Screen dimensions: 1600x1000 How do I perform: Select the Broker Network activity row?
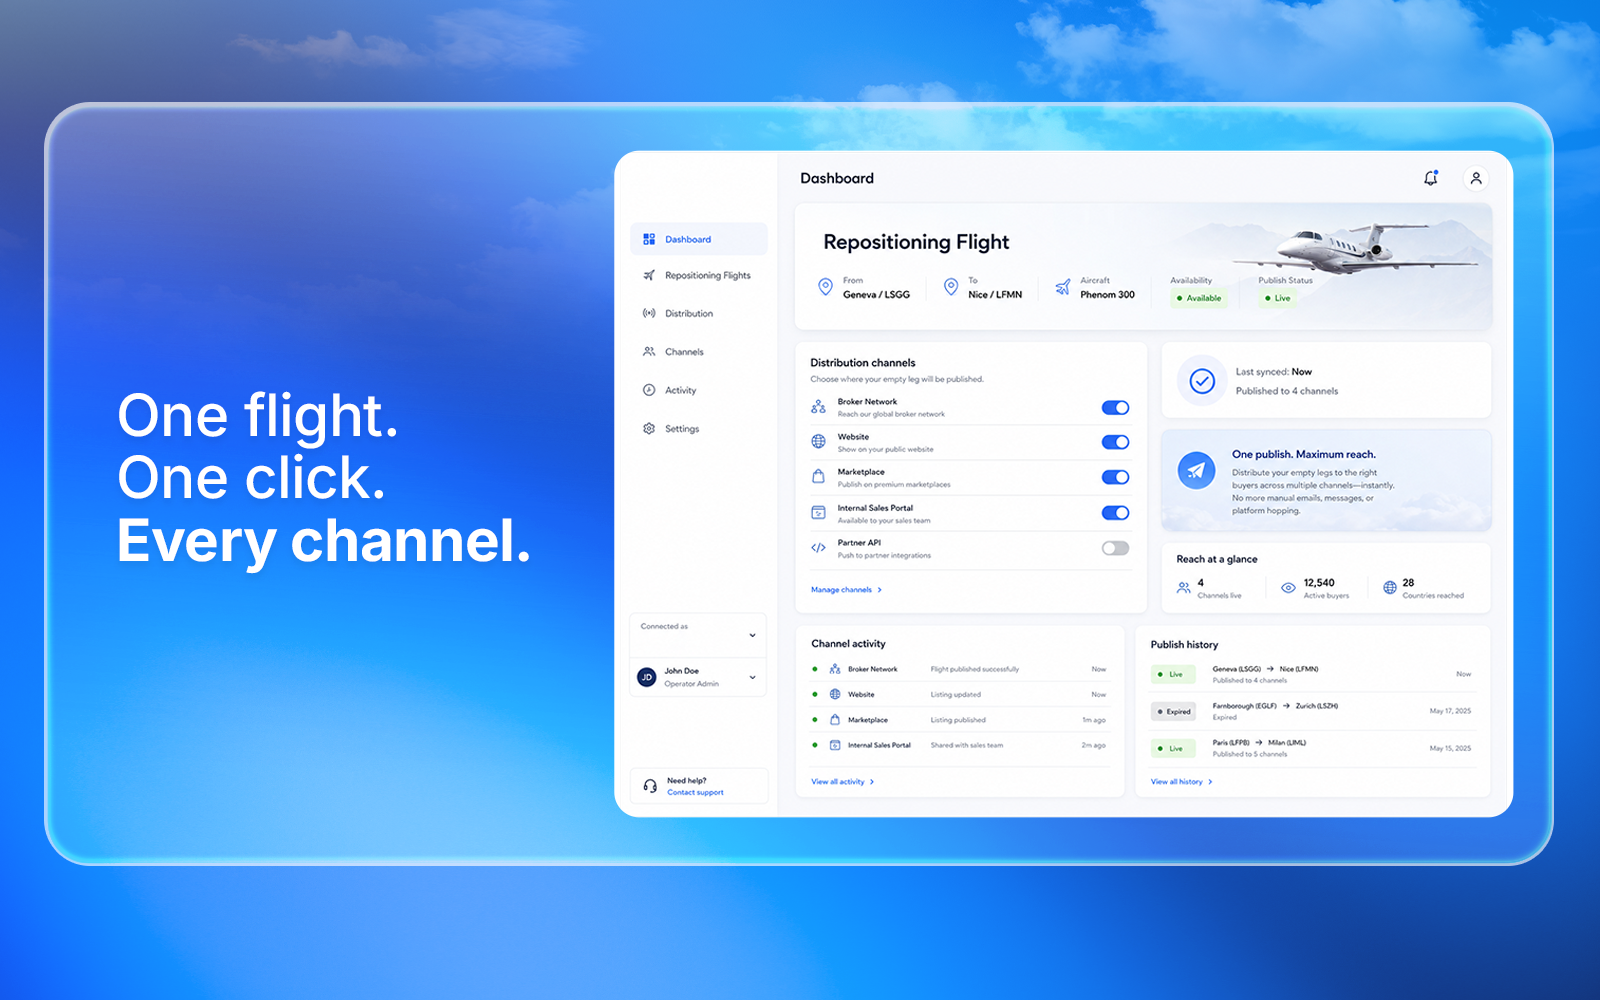coord(960,669)
